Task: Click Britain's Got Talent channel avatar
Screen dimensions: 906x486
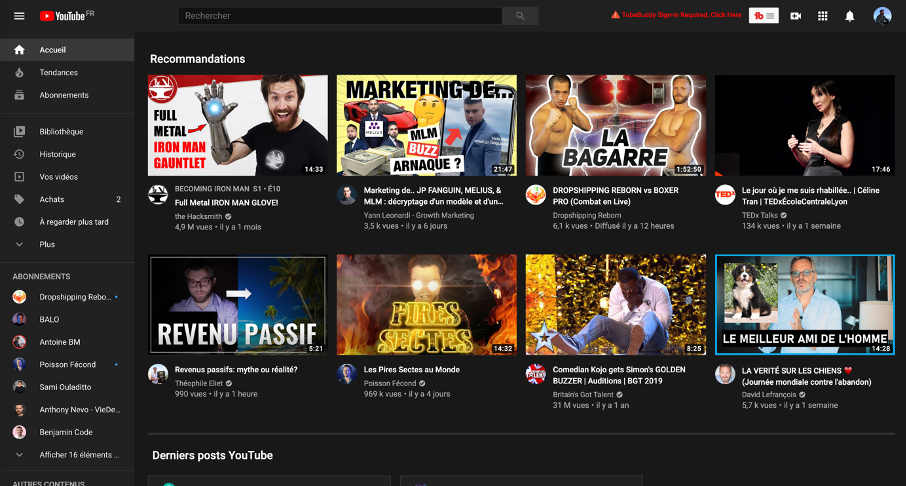Action: (536, 374)
